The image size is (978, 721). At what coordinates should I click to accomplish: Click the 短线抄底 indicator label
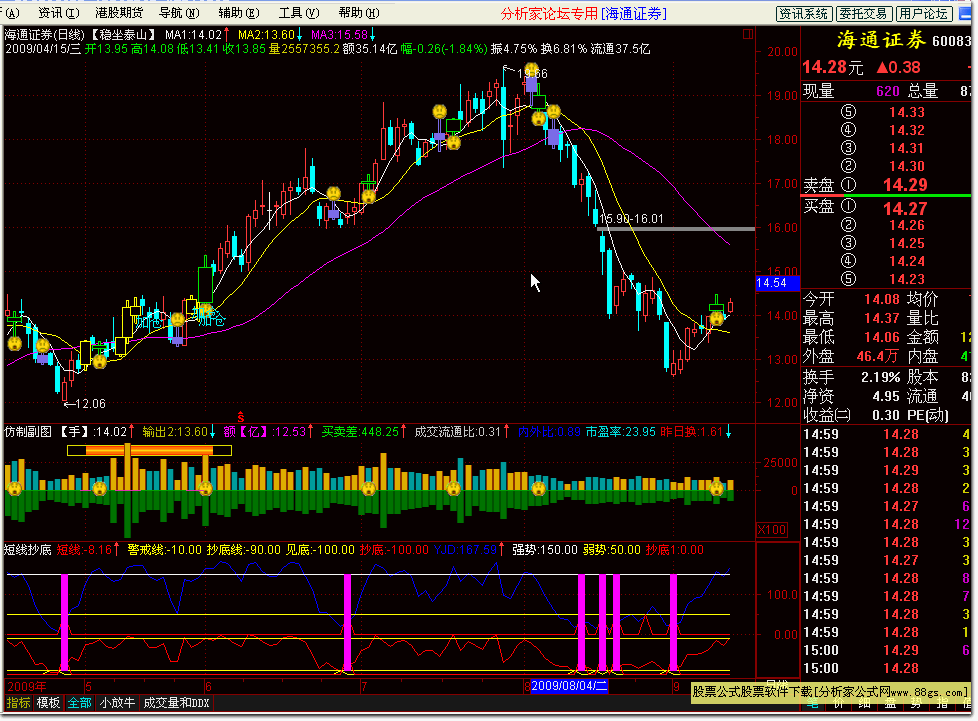pos(28,549)
